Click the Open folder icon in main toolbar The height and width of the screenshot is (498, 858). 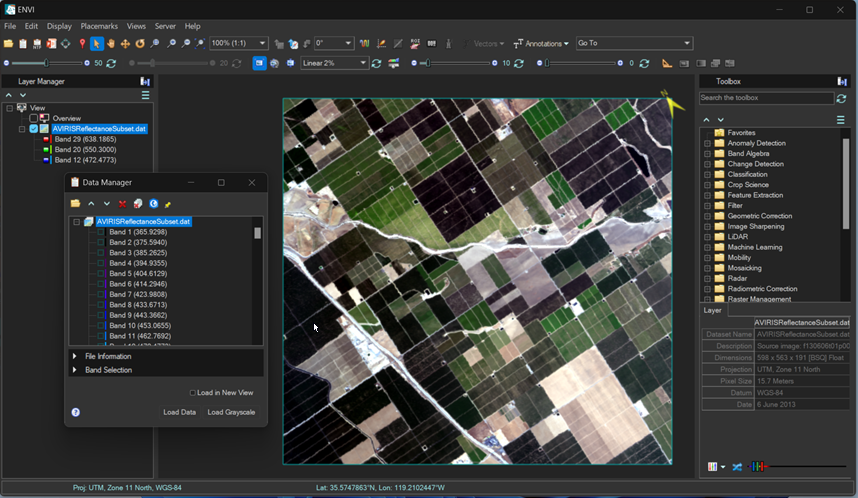click(x=8, y=44)
